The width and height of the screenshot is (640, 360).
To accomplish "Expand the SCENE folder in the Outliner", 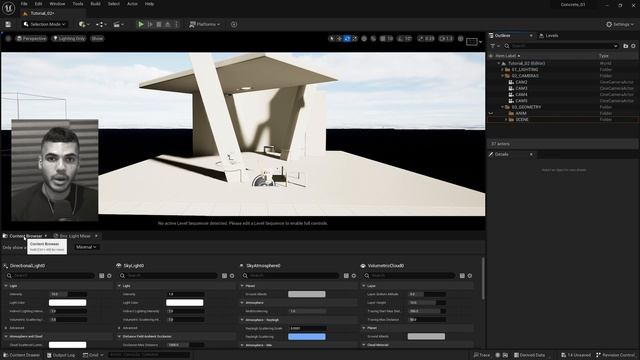I will click(x=506, y=120).
